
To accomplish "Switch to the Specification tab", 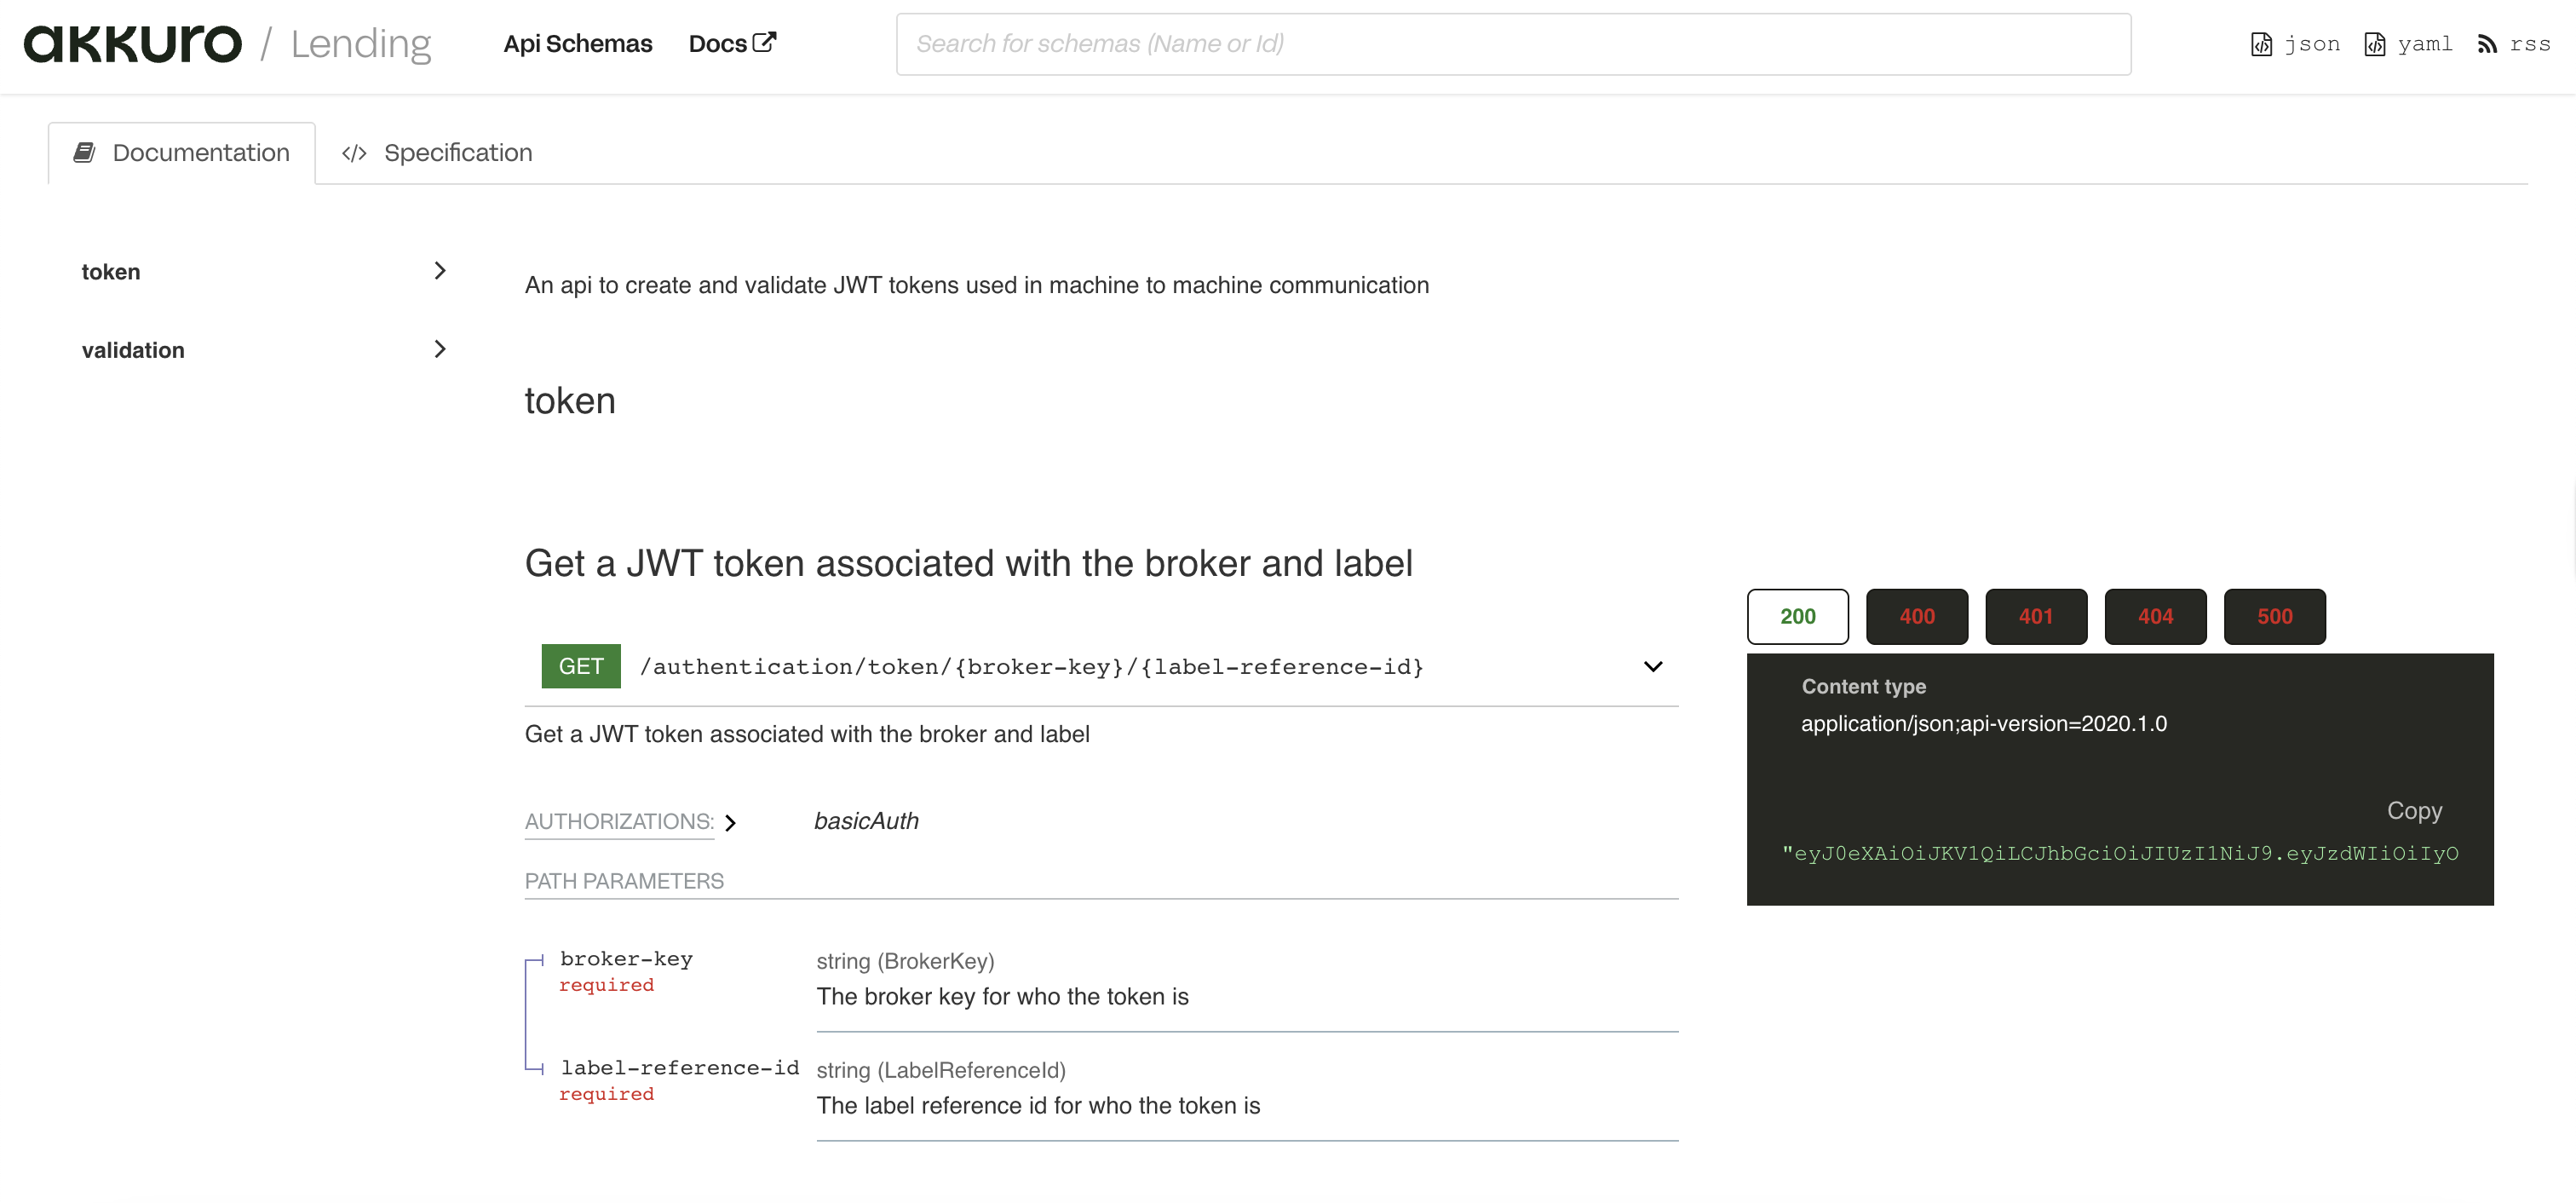I will (457, 152).
